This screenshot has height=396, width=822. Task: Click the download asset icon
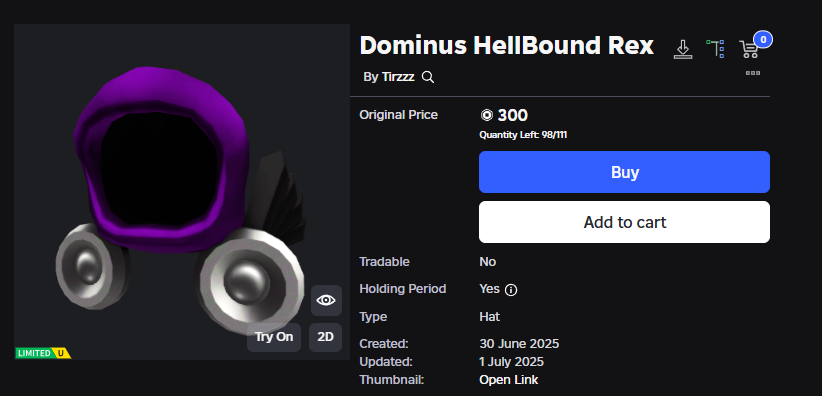click(683, 49)
